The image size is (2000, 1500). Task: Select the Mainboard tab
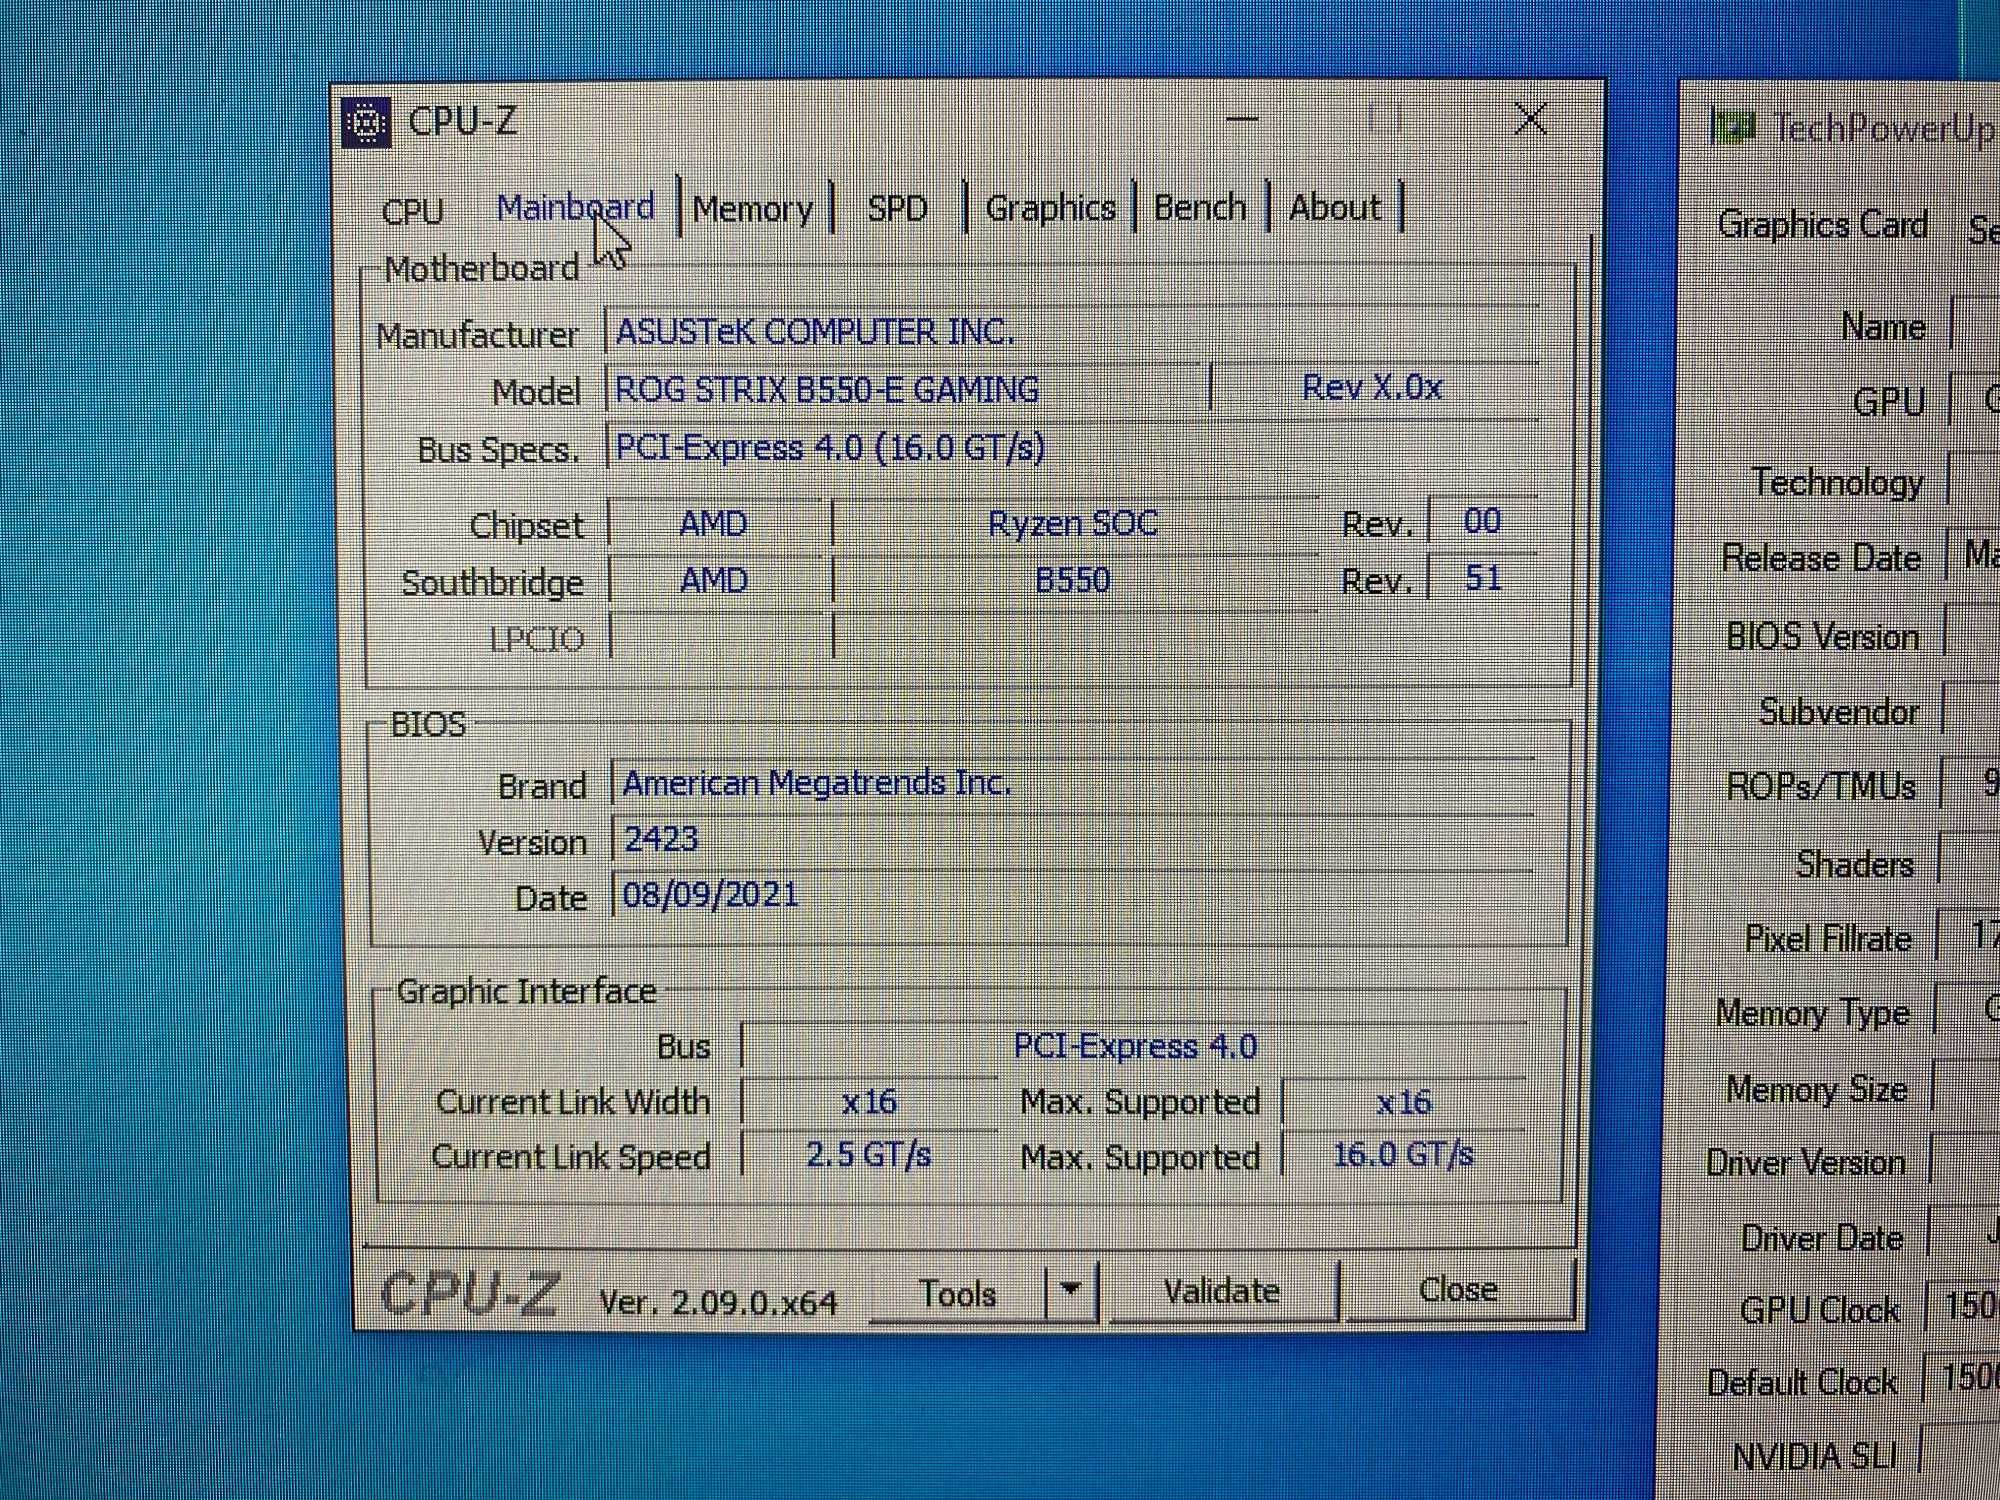[575, 208]
